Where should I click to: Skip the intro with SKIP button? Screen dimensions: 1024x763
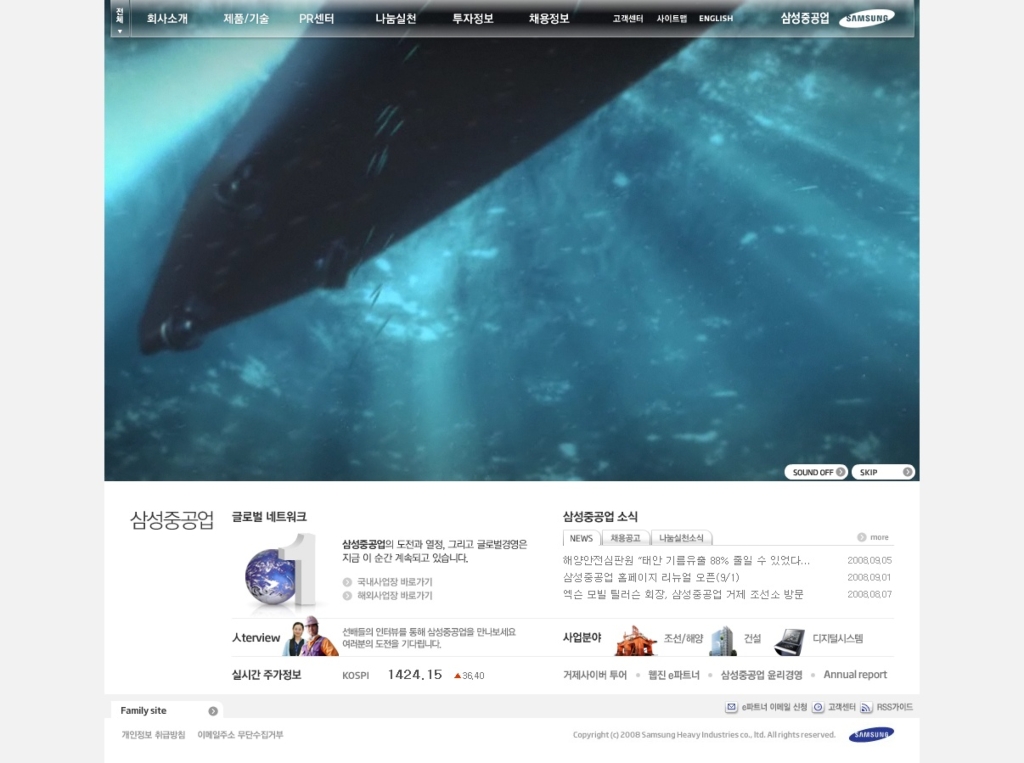pos(883,472)
